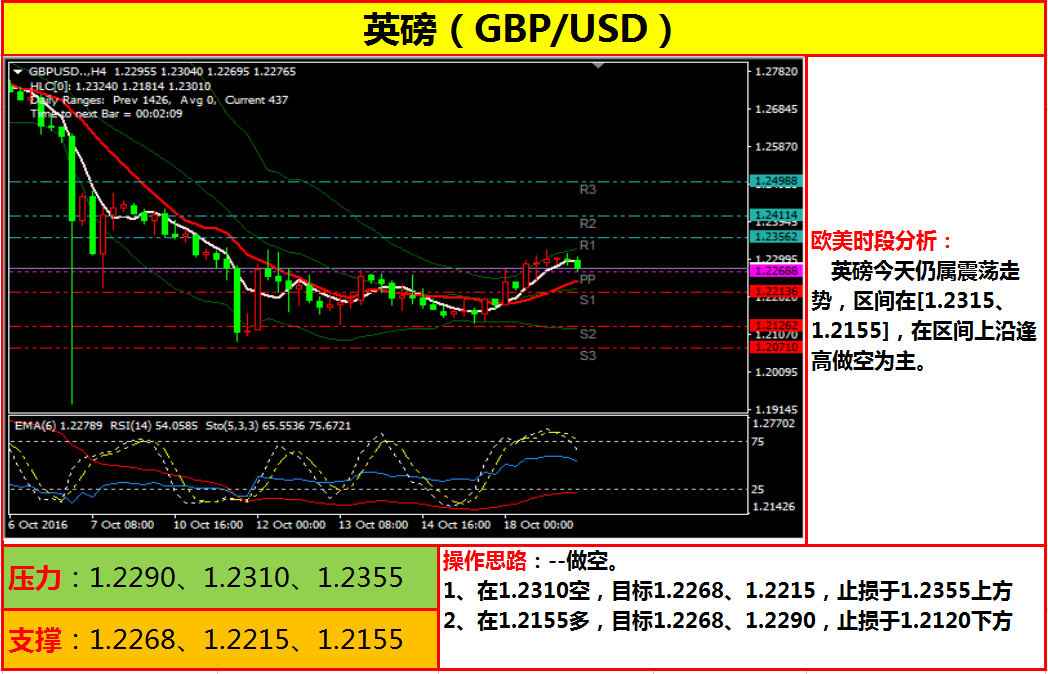Select the S3 support label
Image resolution: width=1048 pixels, height=674 pixels.
click(587, 356)
